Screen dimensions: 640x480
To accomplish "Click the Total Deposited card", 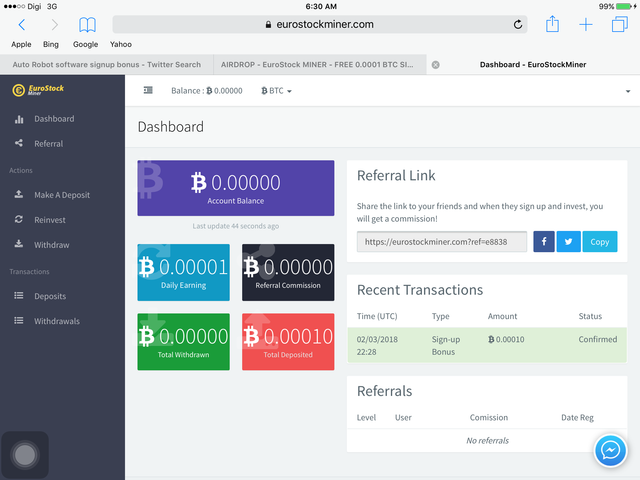I will click(x=288, y=342).
